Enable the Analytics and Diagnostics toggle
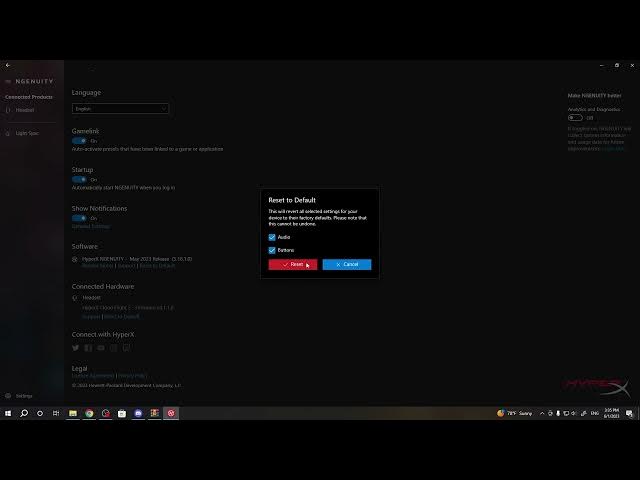Screen dimensions: 640x480 (575, 117)
